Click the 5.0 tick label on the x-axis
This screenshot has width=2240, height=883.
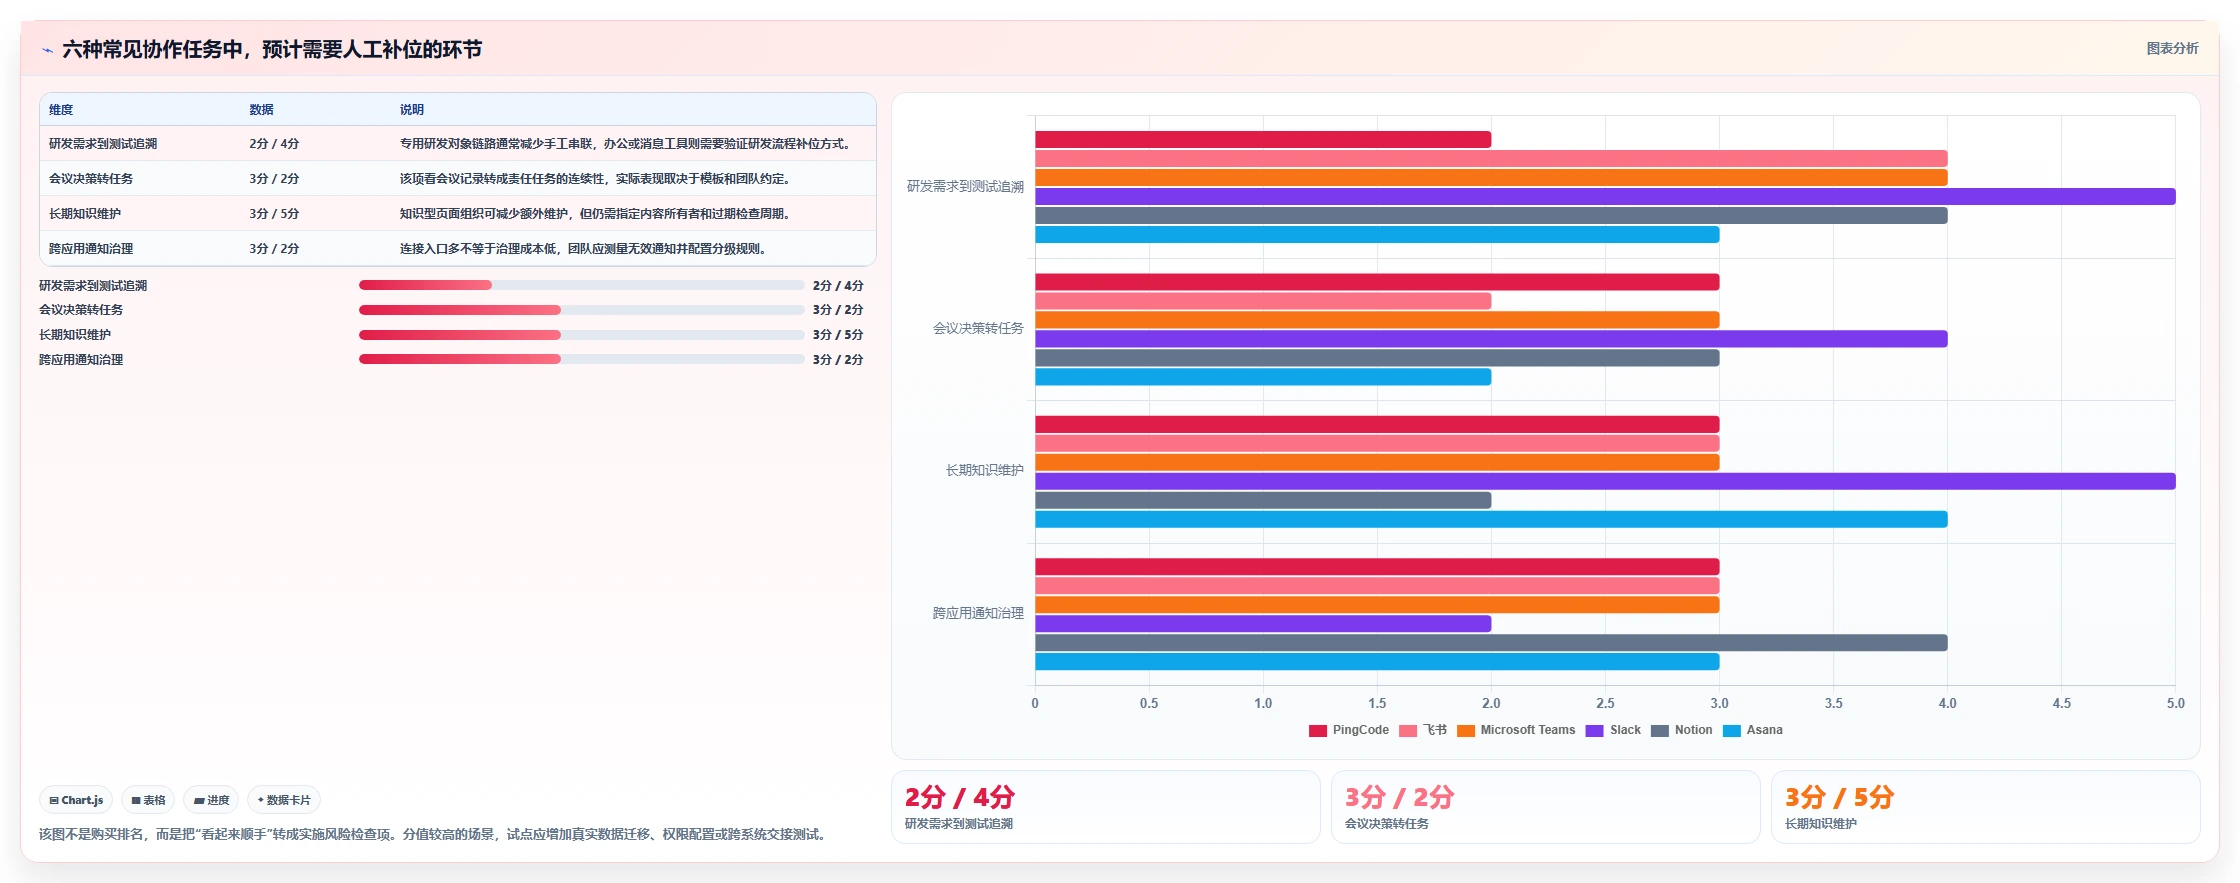(x=2175, y=704)
